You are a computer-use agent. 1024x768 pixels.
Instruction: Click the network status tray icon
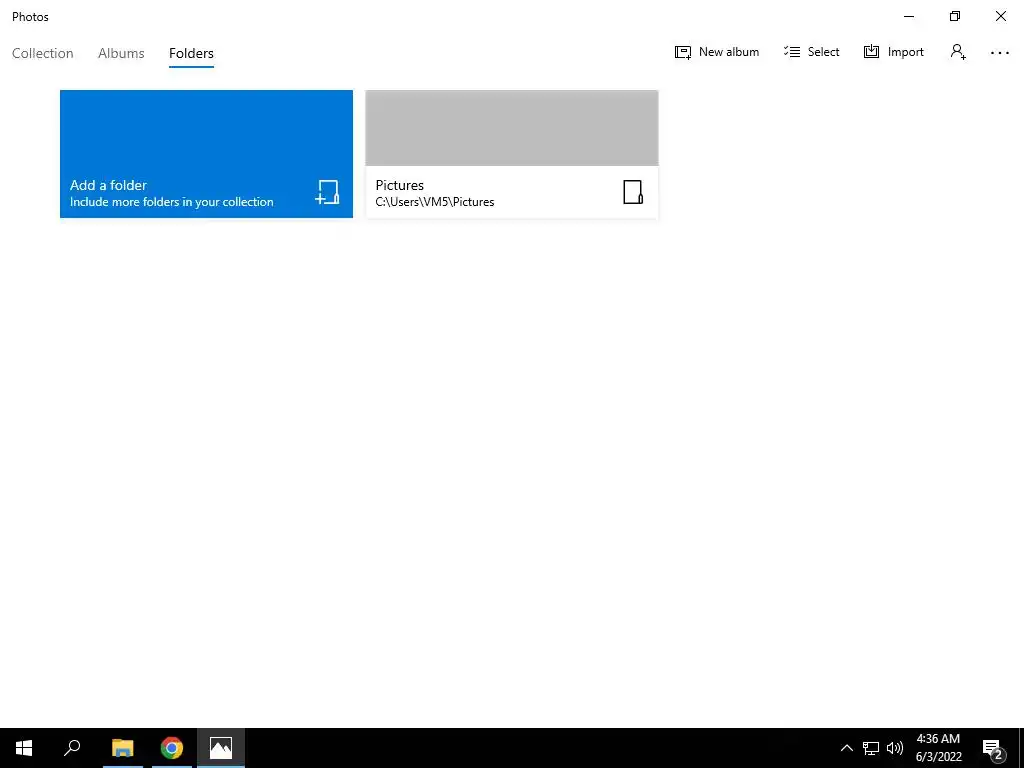pos(871,748)
